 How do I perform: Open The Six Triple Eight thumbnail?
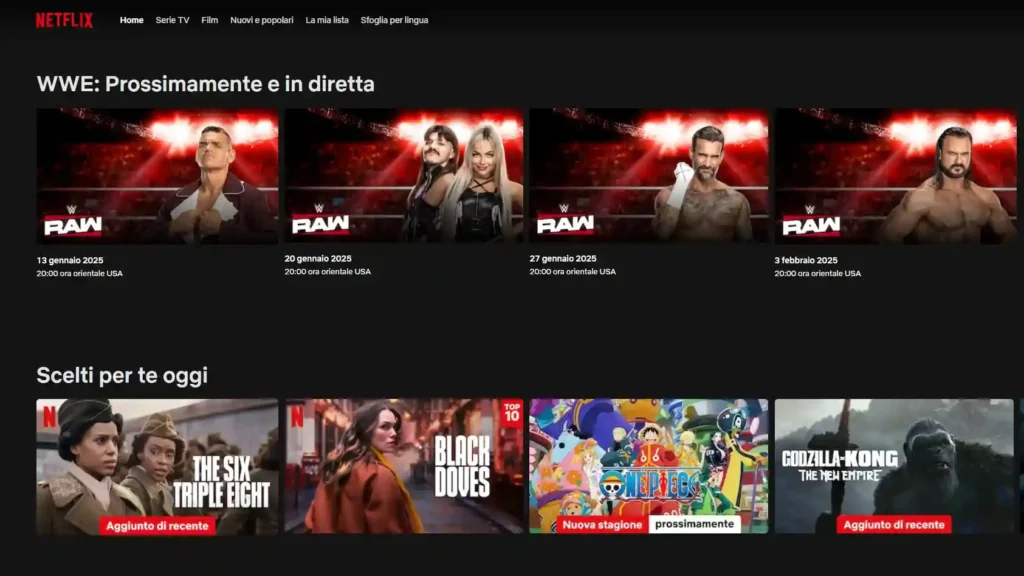click(x=157, y=467)
